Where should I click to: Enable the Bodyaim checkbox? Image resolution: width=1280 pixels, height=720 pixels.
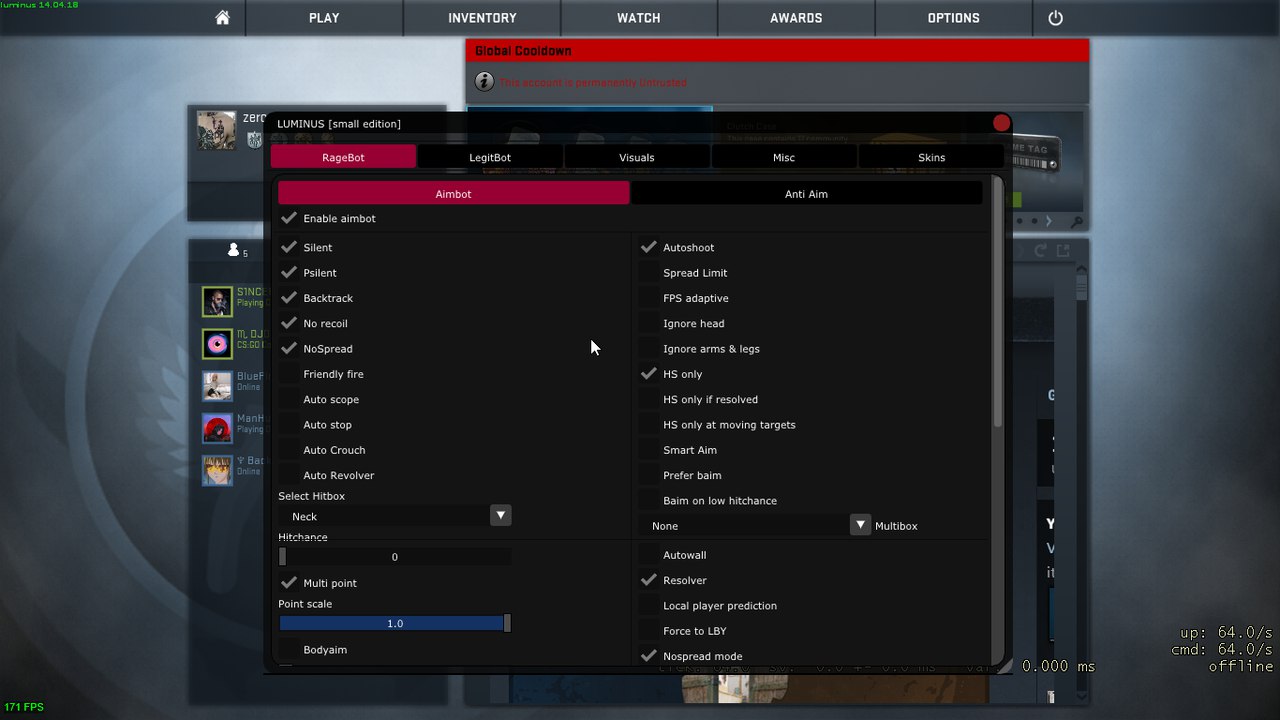point(289,649)
